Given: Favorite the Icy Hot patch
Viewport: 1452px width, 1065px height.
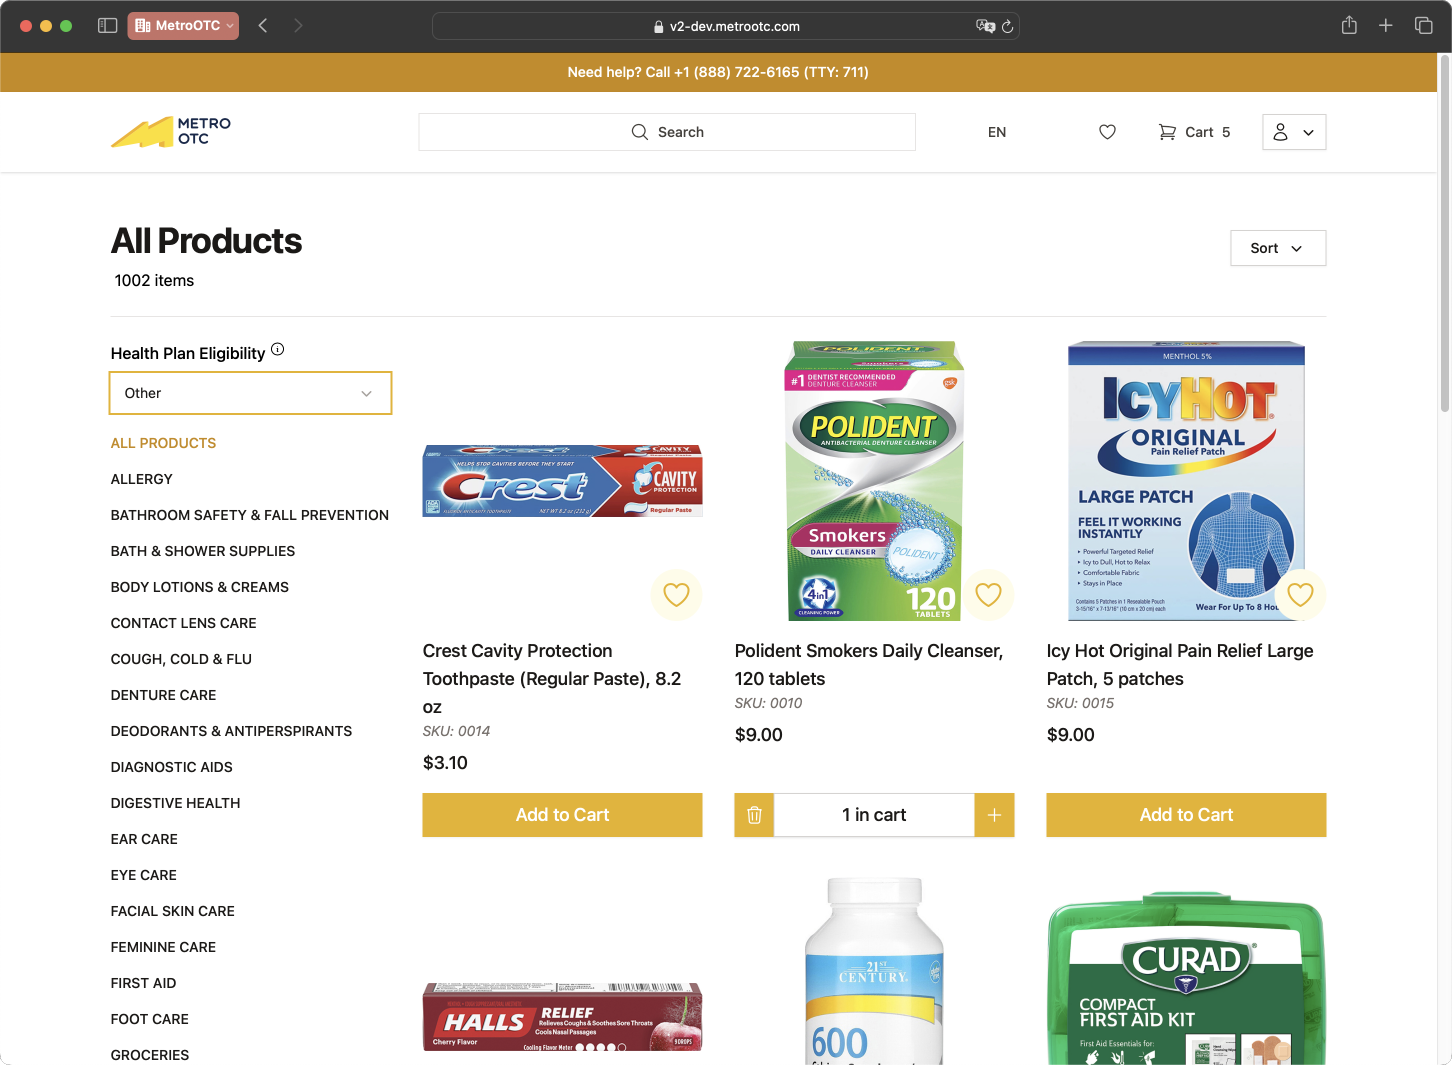Looking at the screenshot, I should click(1300, 595).
